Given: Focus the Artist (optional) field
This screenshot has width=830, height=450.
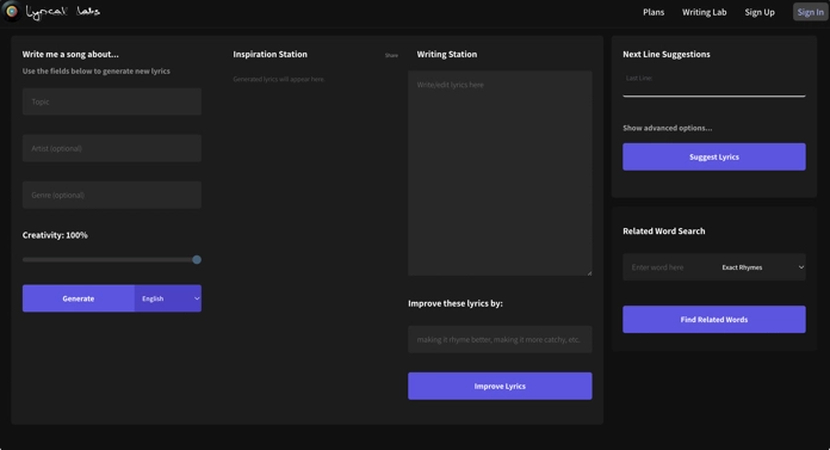Looking at the screenshot, I should click(111, 148).
